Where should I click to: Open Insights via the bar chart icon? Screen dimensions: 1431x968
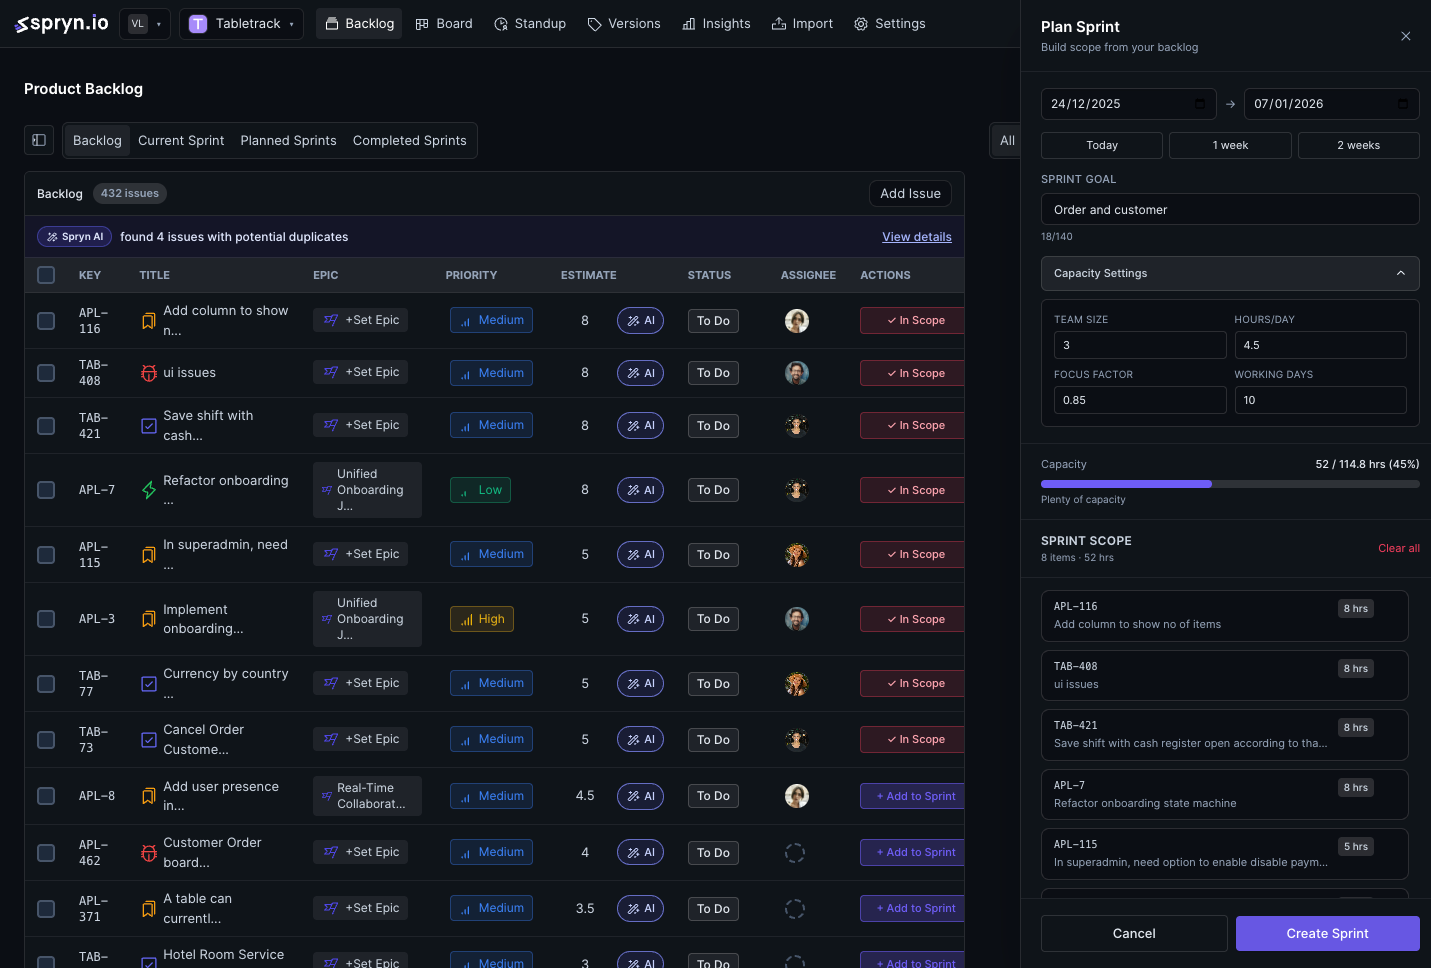coord(687,23)
